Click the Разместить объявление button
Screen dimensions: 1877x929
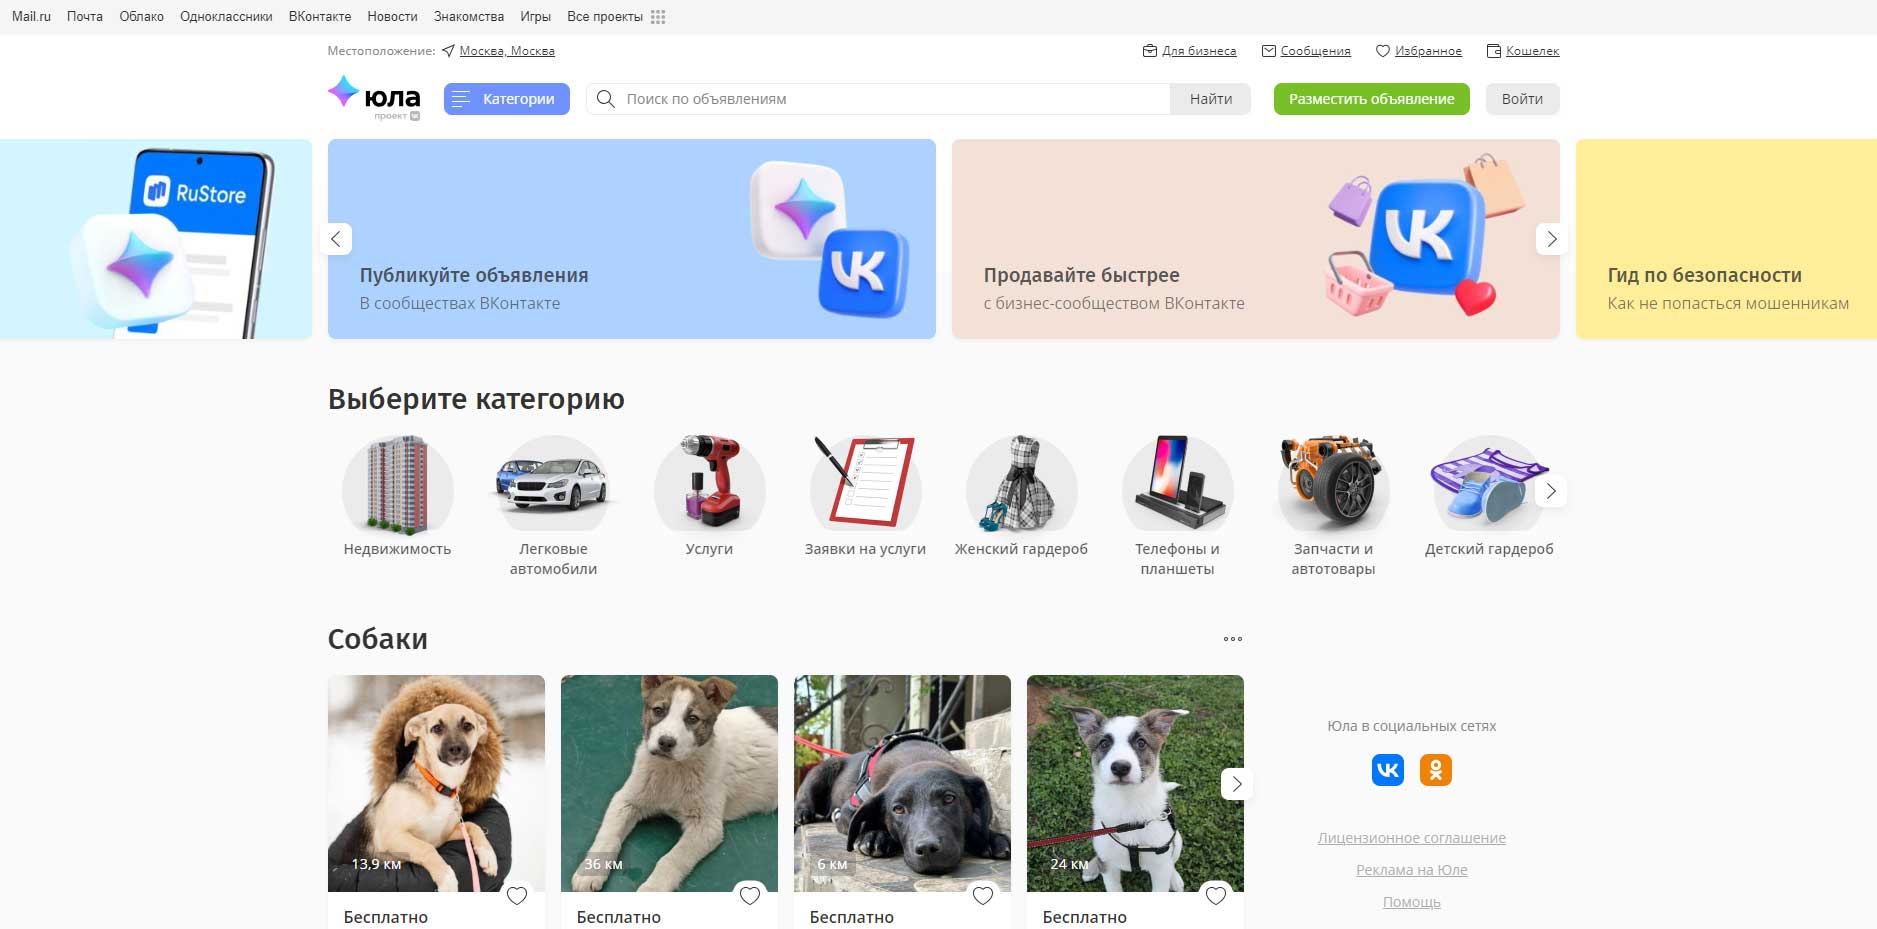[1371, 99]
